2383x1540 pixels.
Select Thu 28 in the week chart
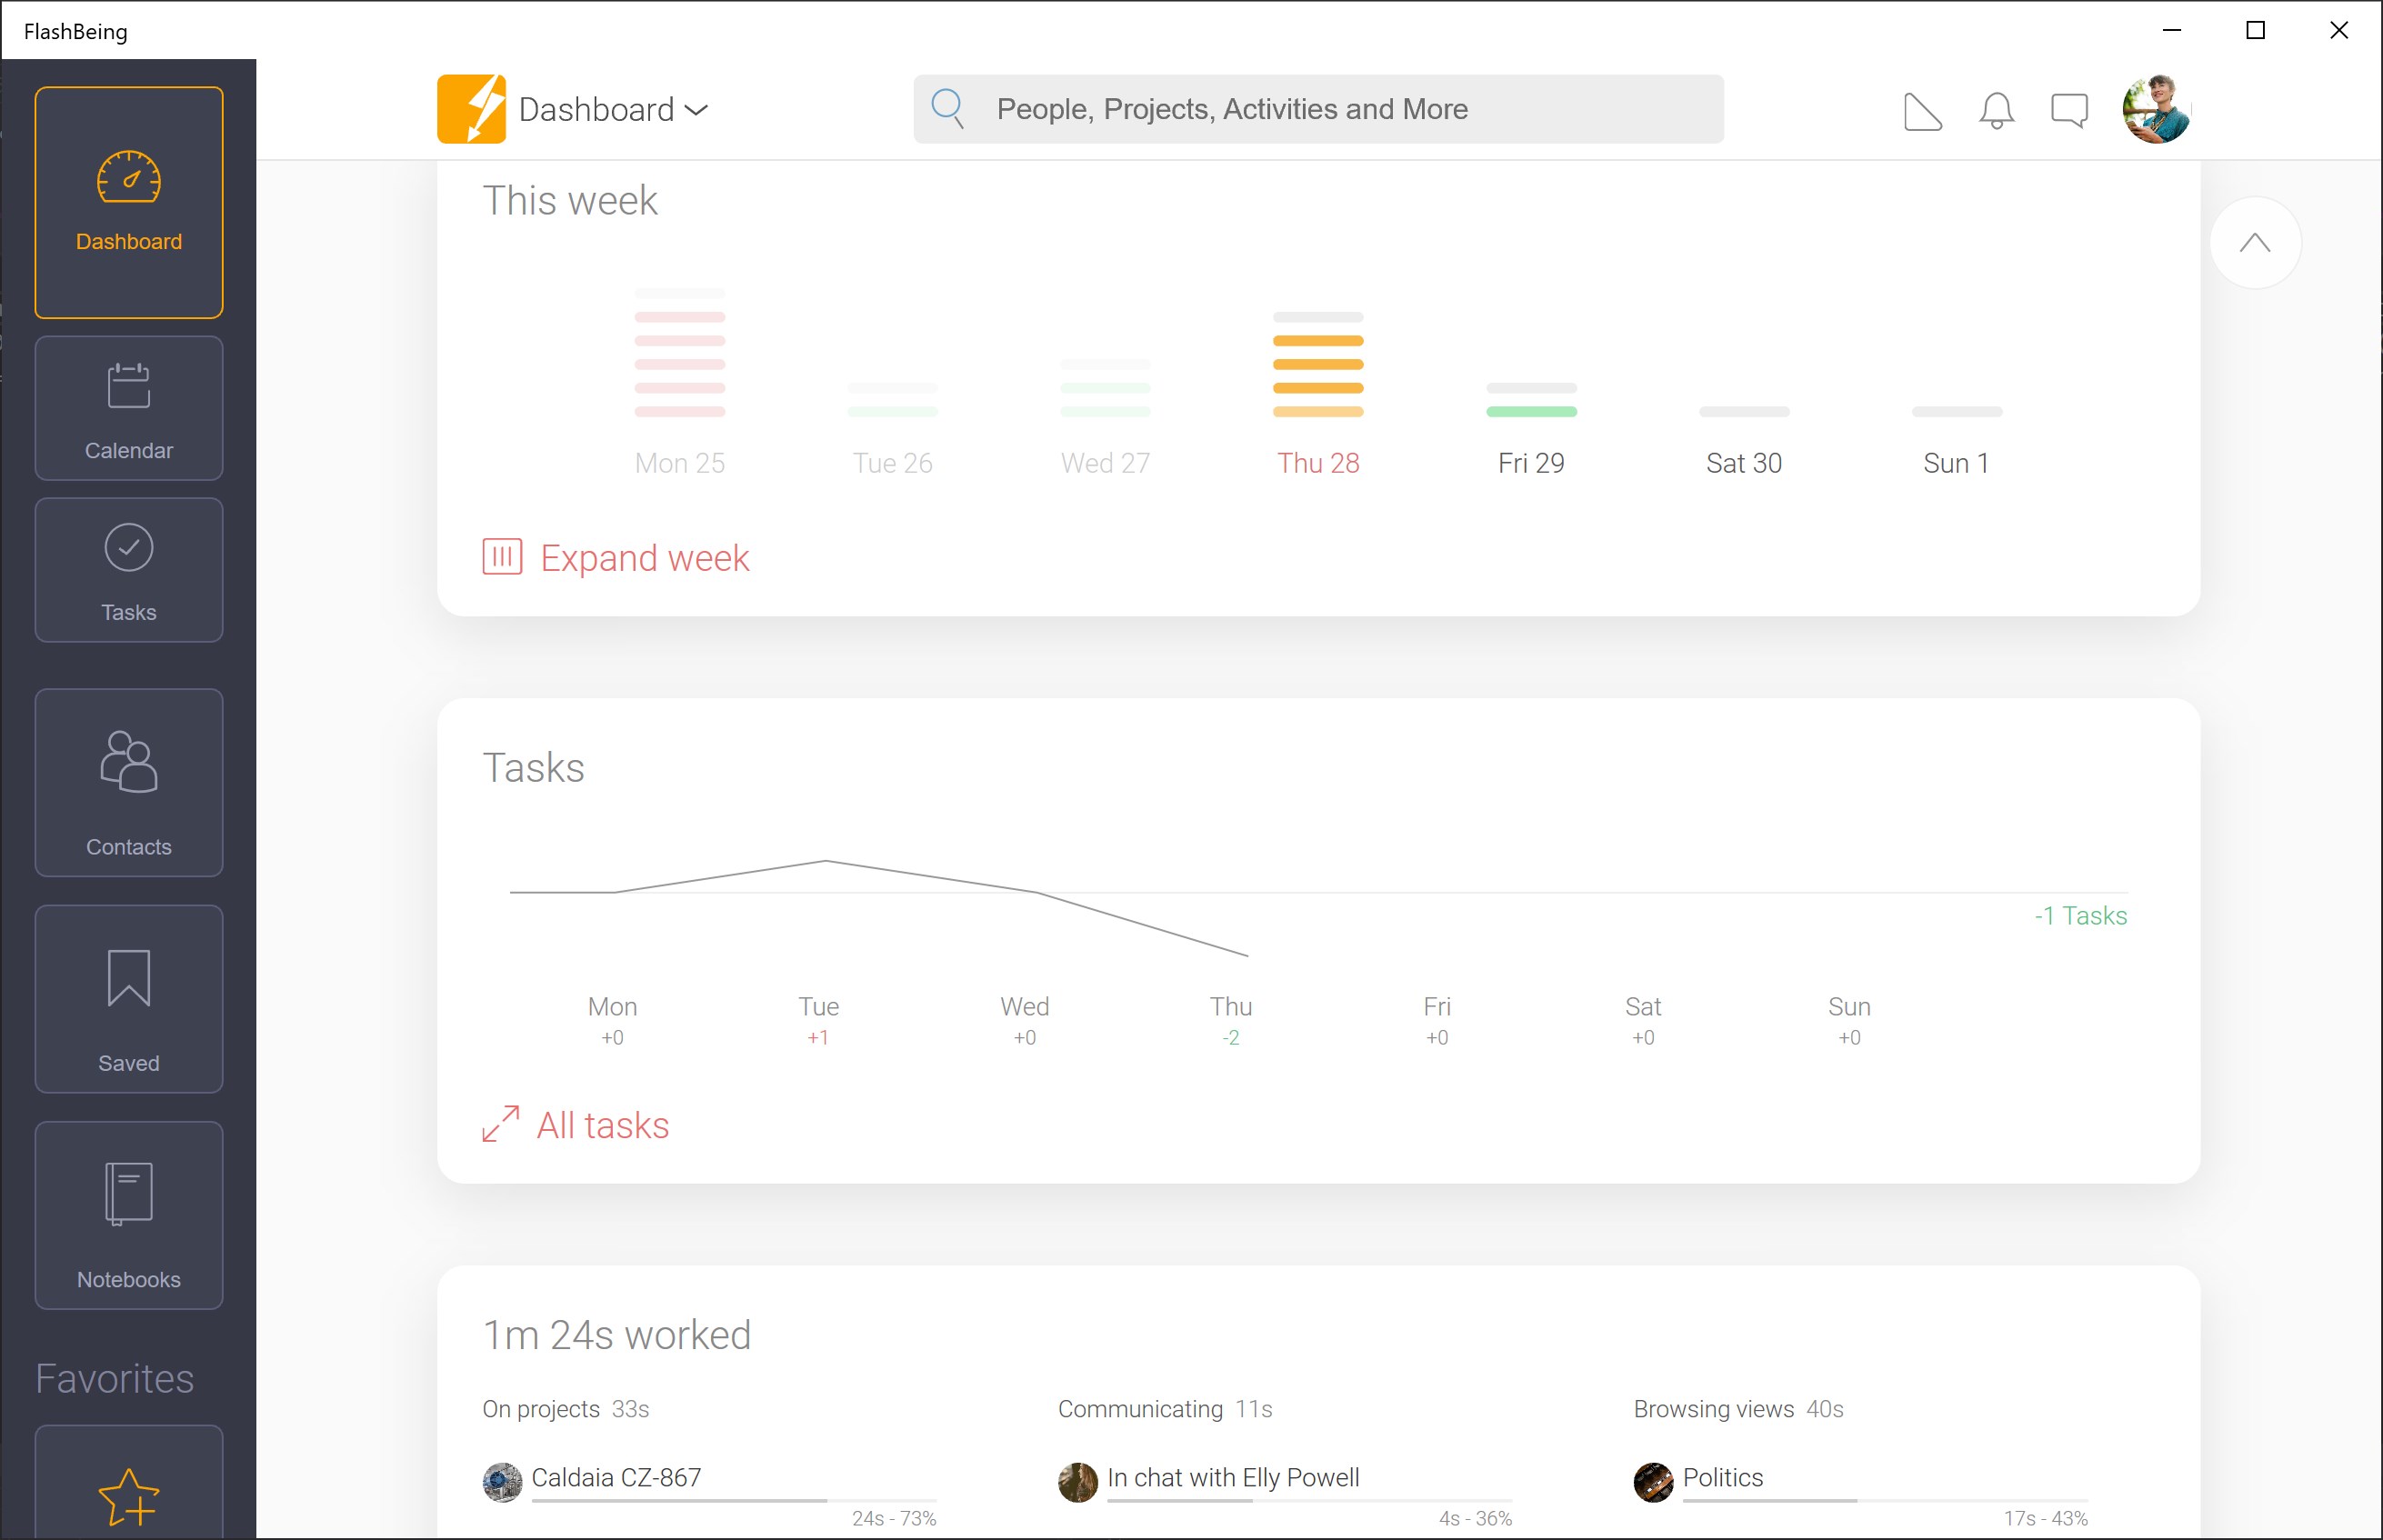pos(1318,463)
